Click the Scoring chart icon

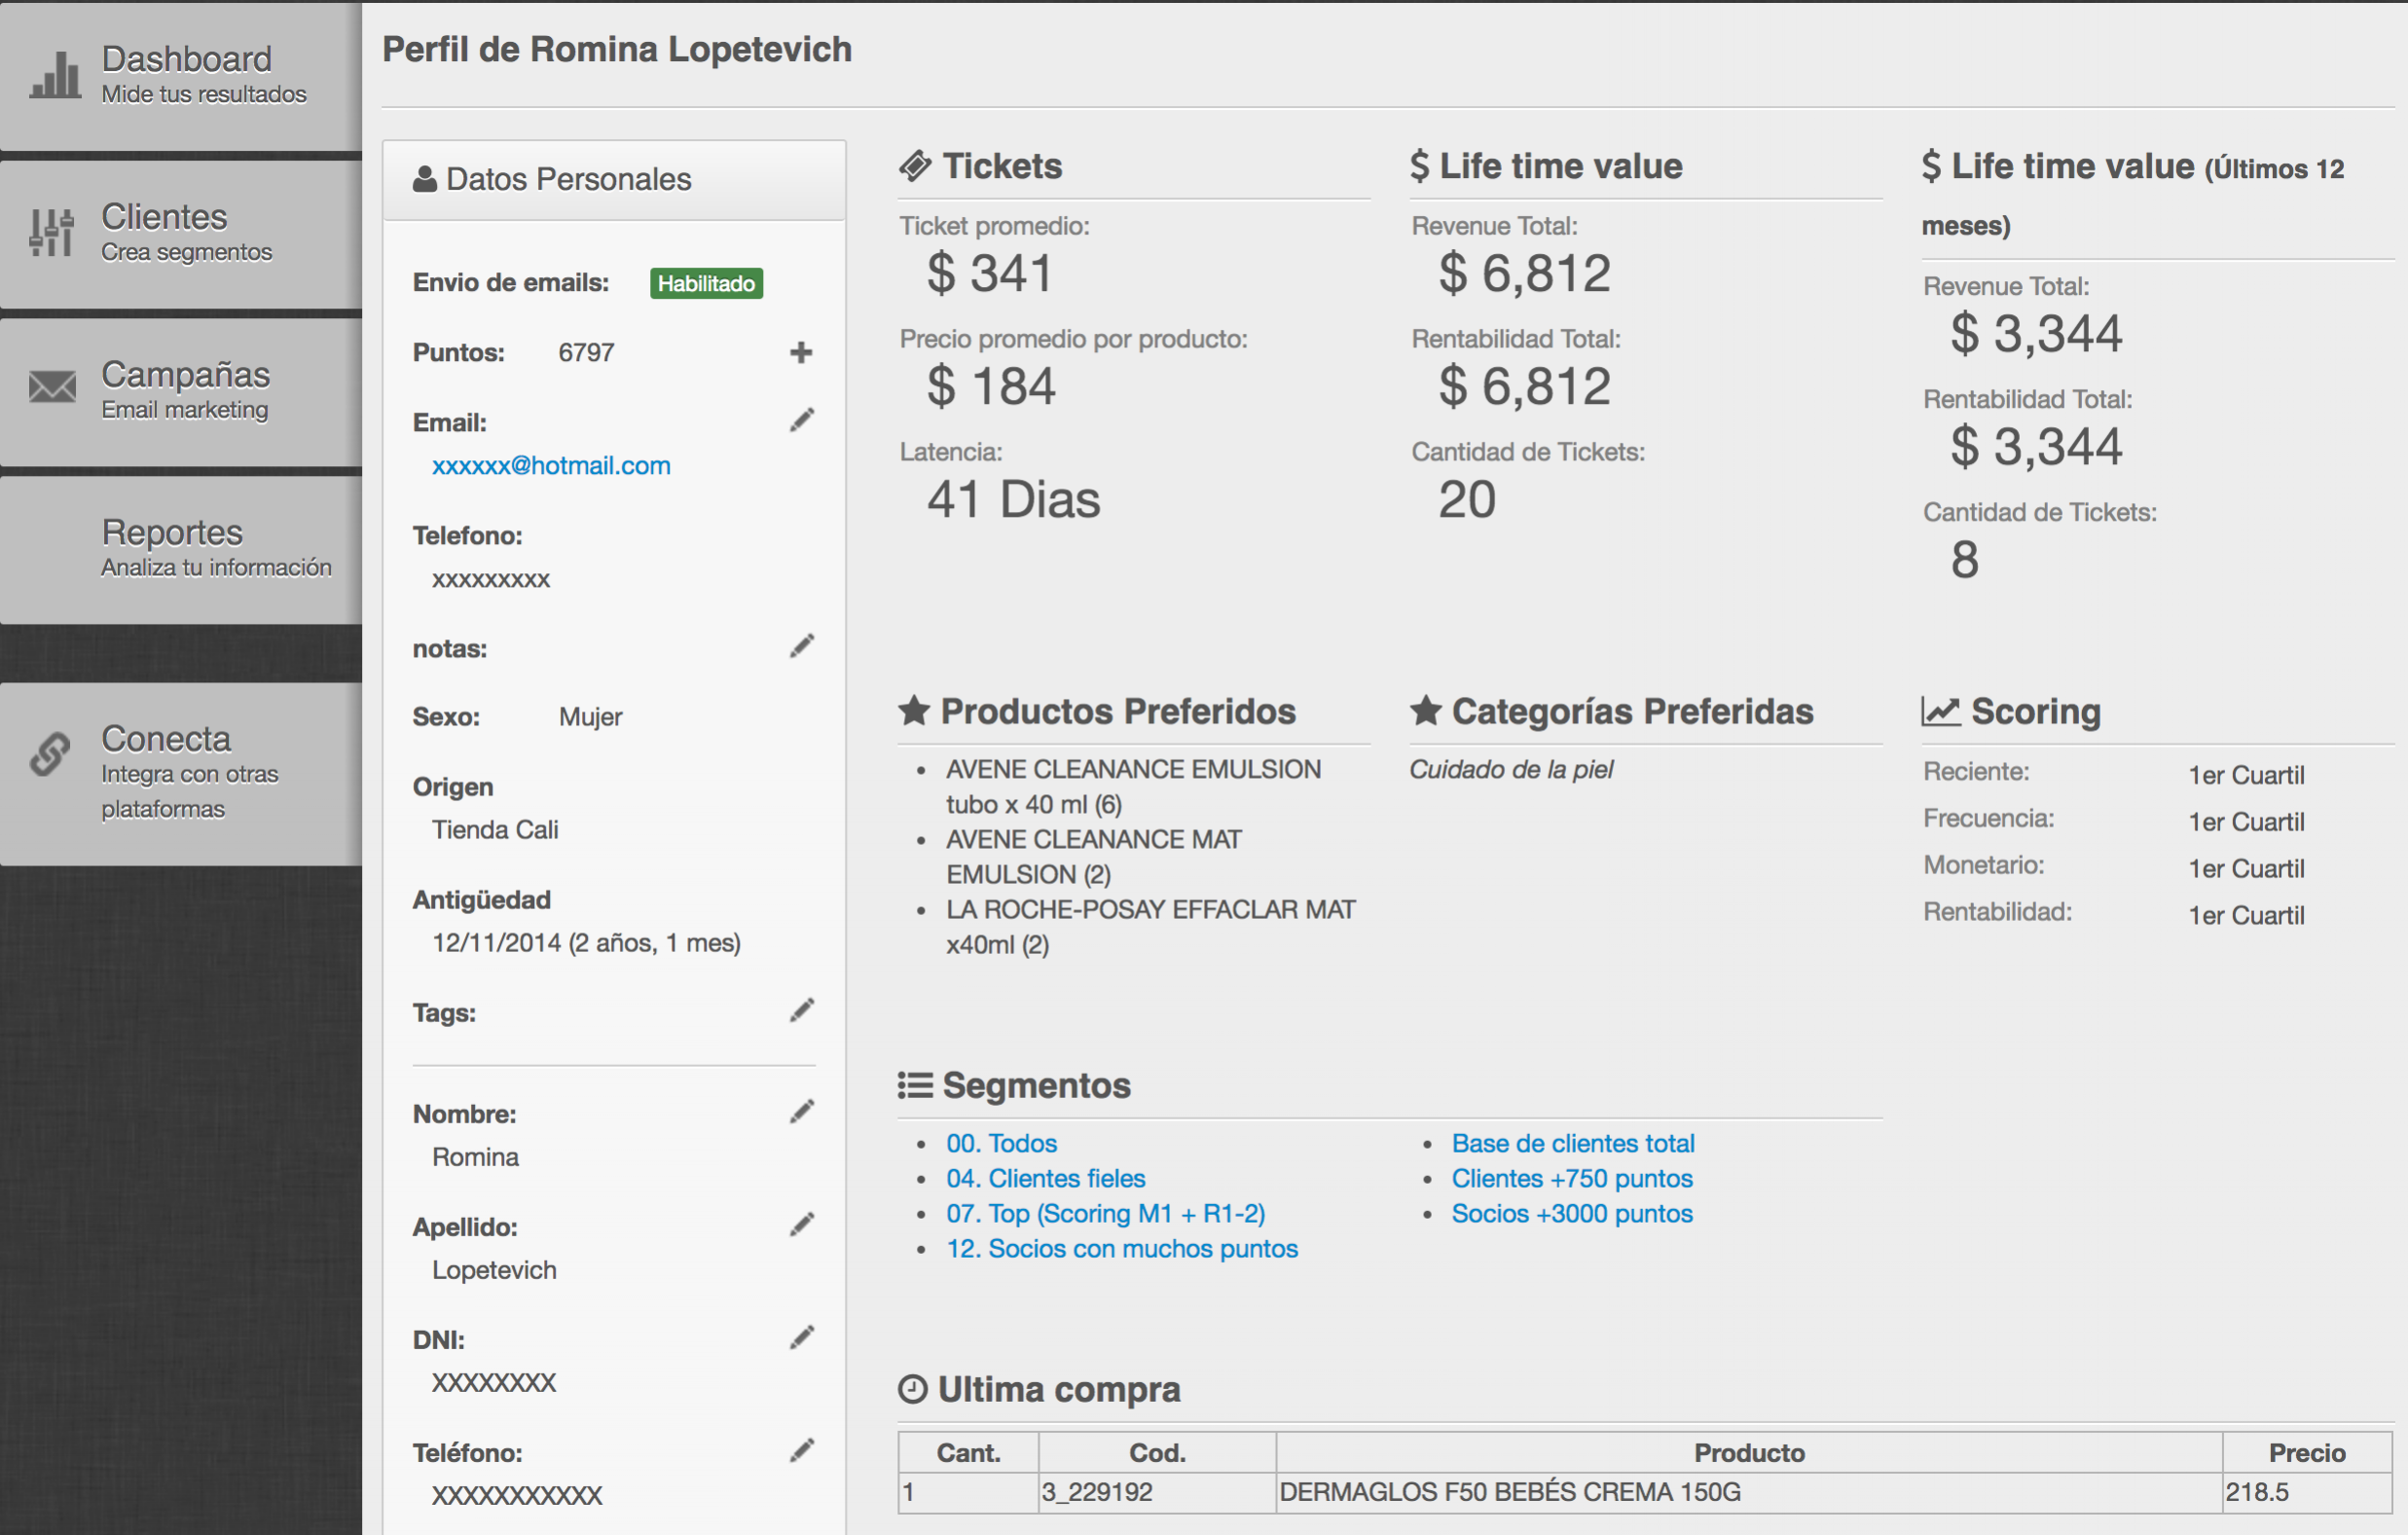[x=1941, y=711]
